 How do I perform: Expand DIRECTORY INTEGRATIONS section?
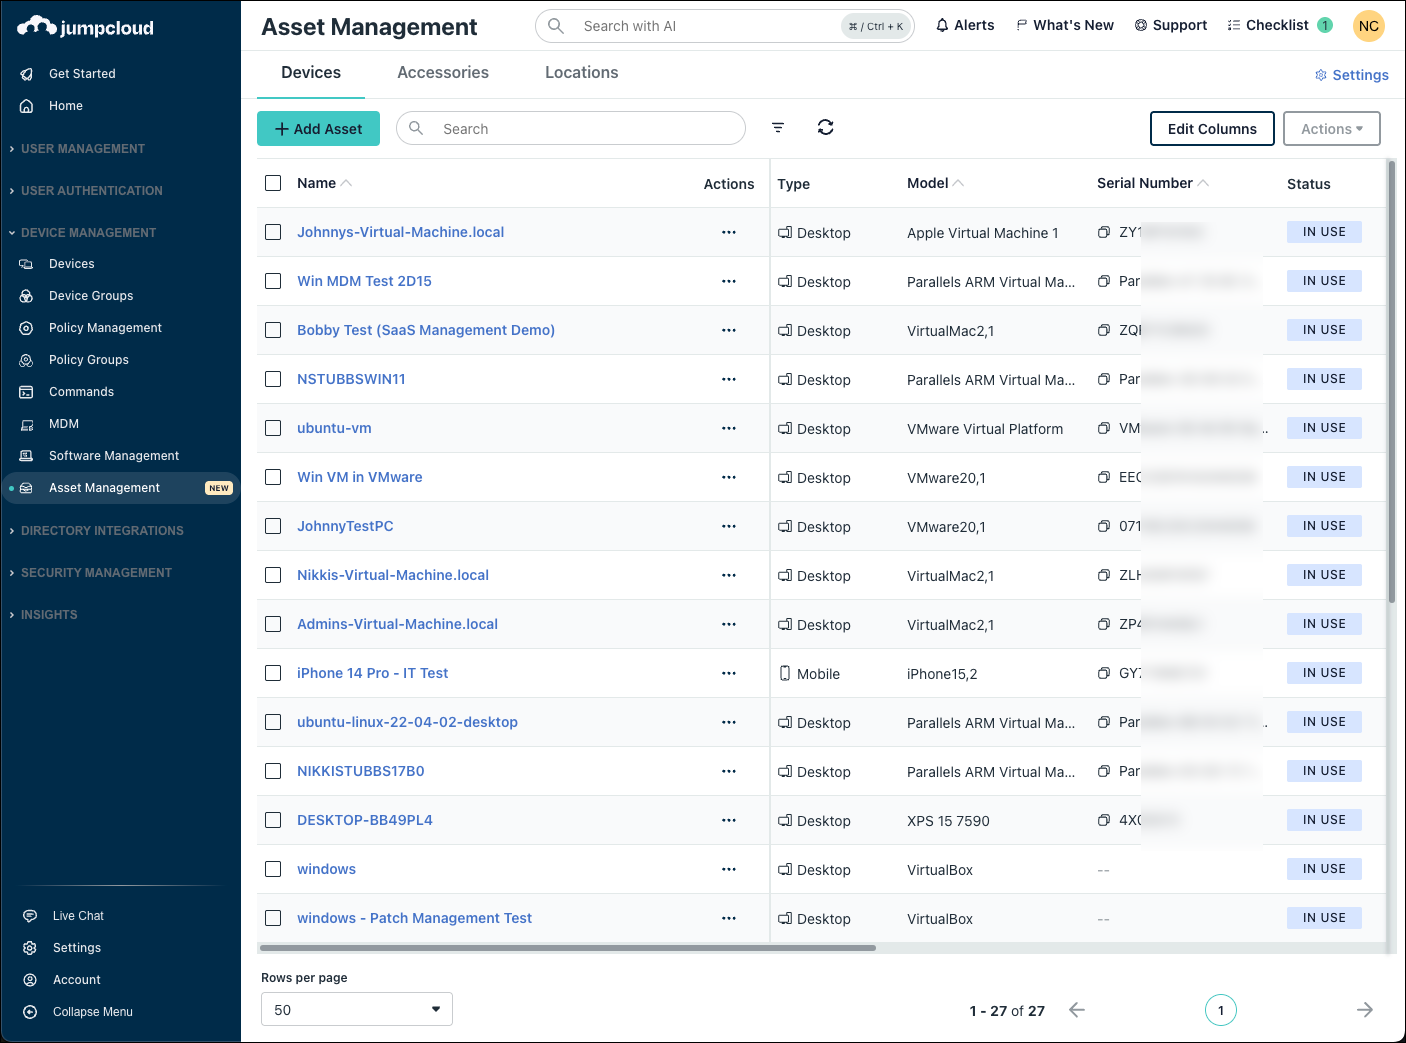pos(102,531)
